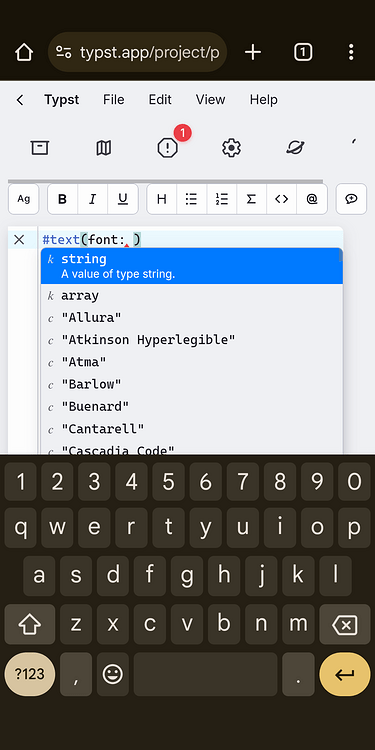Open the File menu

[113, 99]
